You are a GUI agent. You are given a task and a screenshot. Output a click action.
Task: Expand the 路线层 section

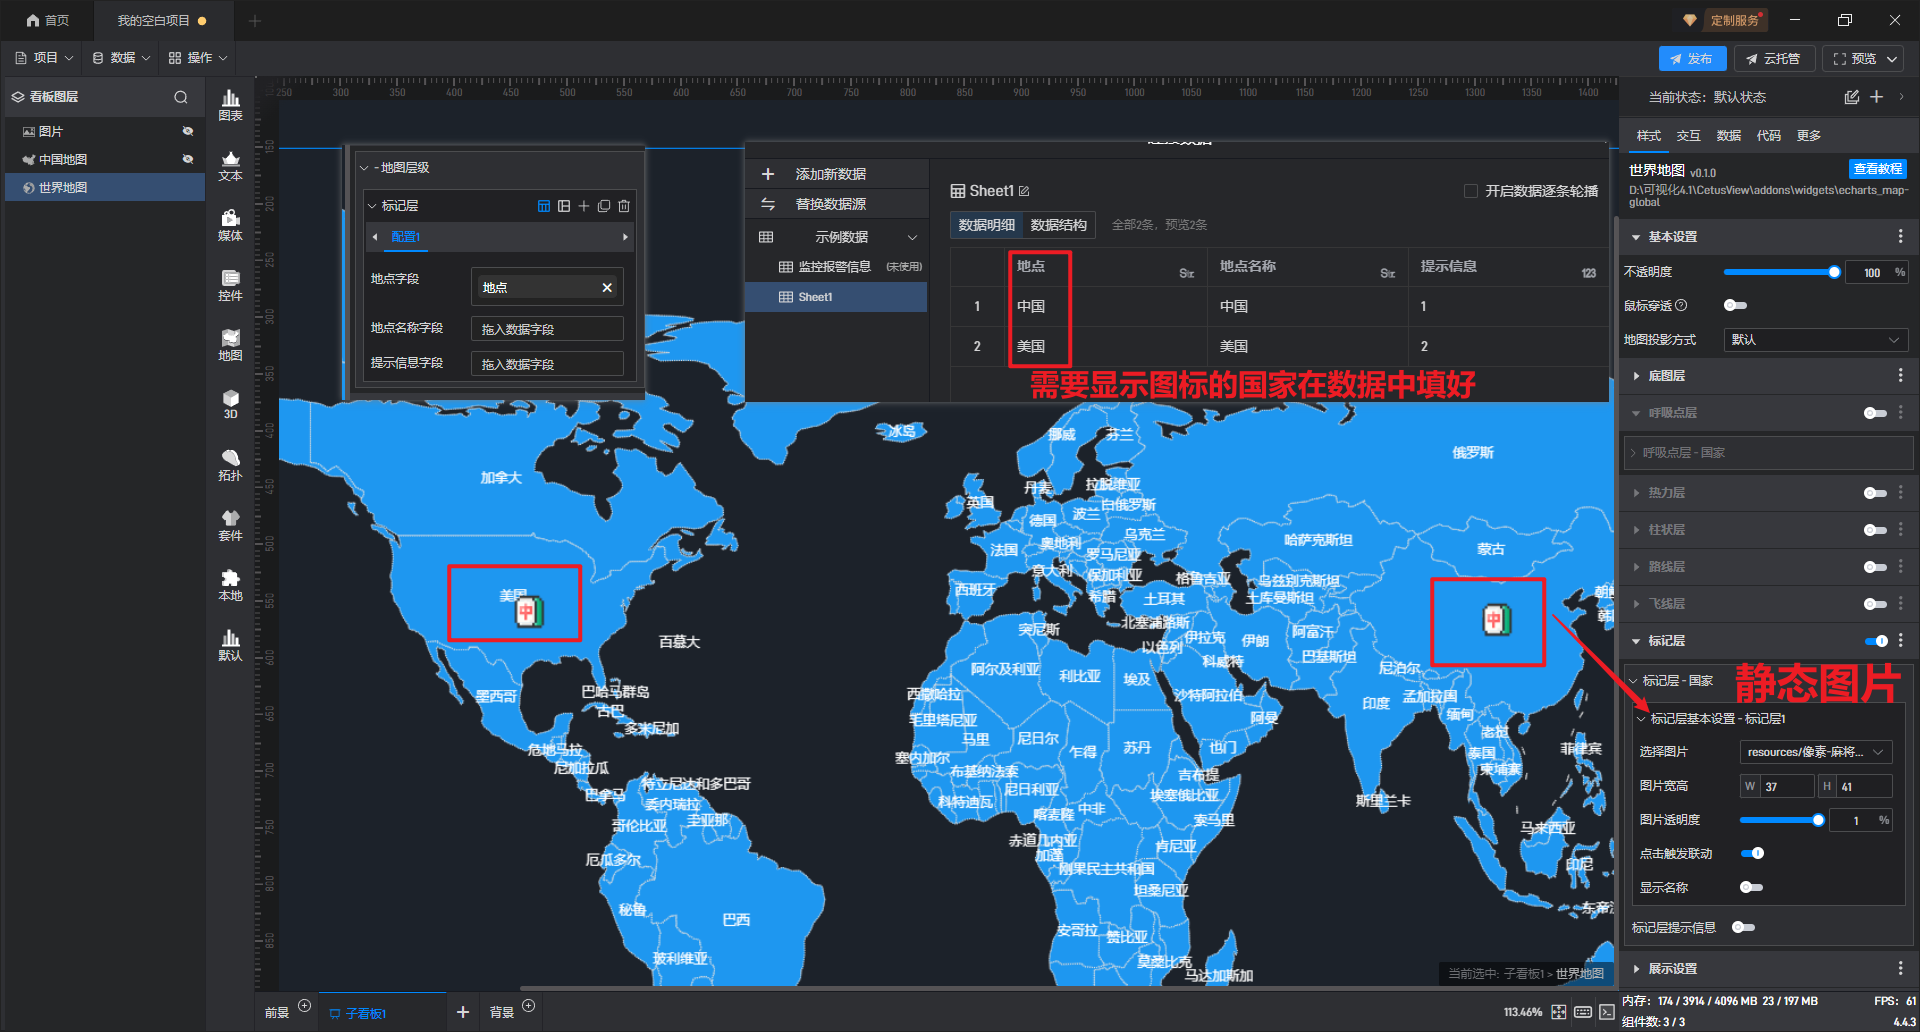1636,567
